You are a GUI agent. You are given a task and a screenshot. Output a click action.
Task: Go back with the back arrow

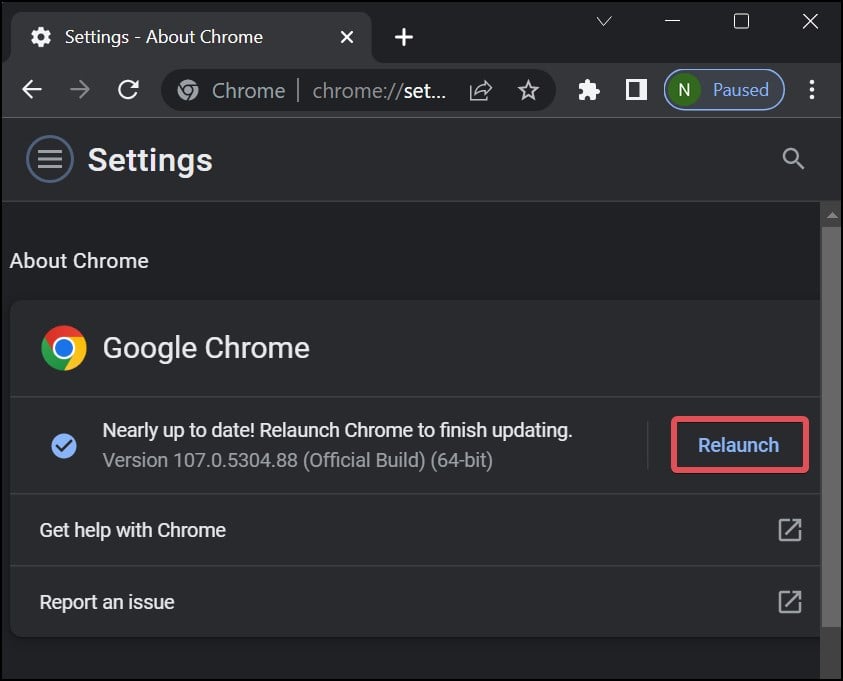coord(32,90)
